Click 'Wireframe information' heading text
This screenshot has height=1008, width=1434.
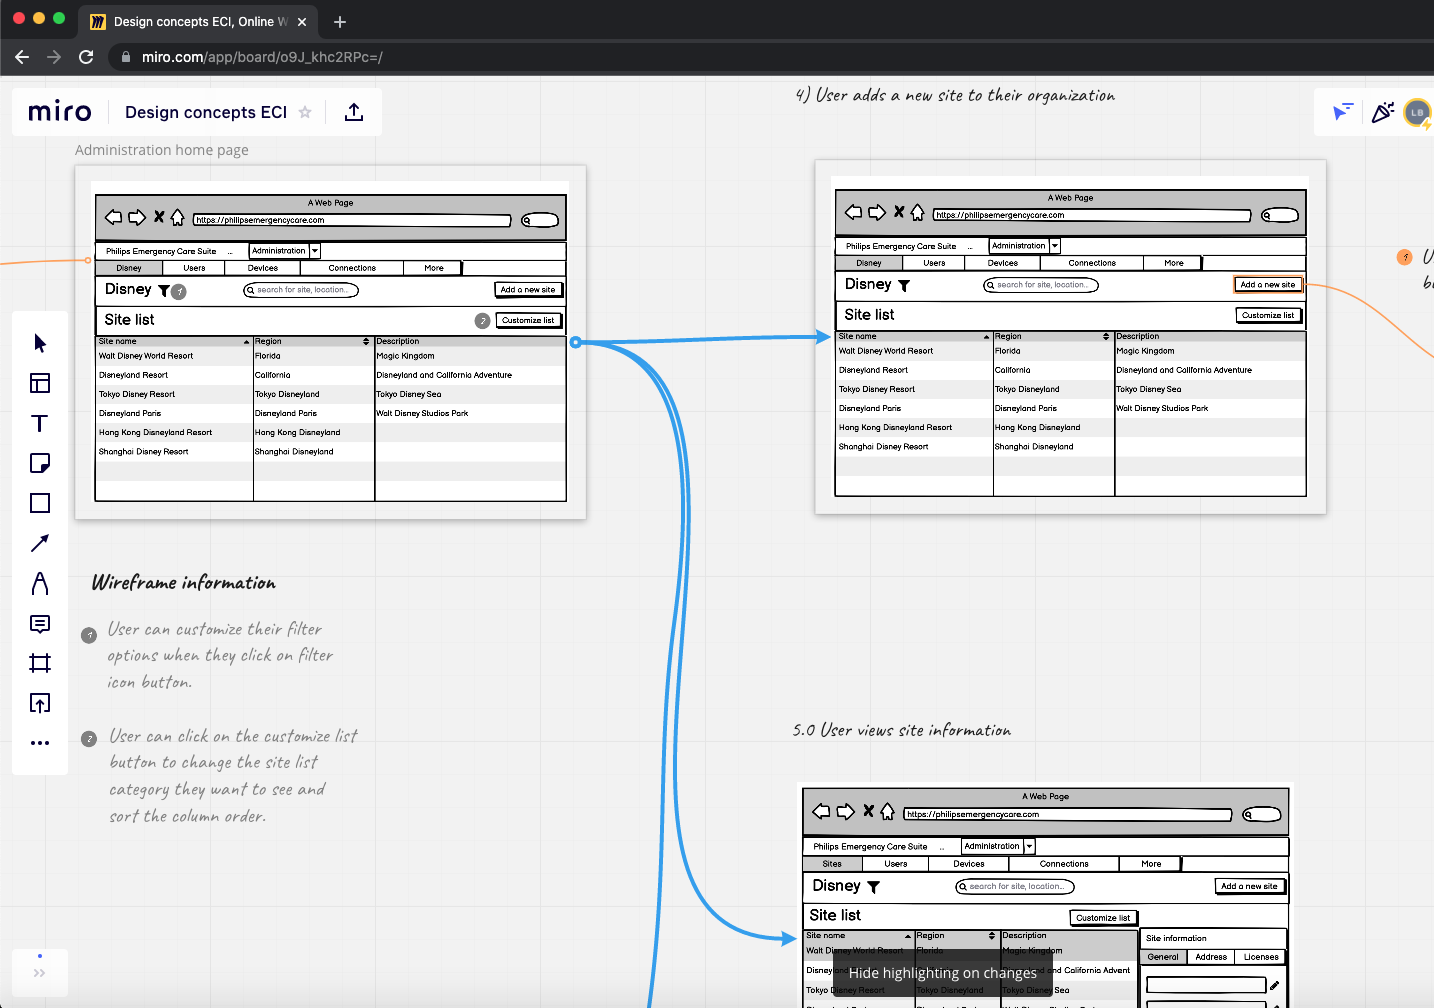click(x=184, y=582)
